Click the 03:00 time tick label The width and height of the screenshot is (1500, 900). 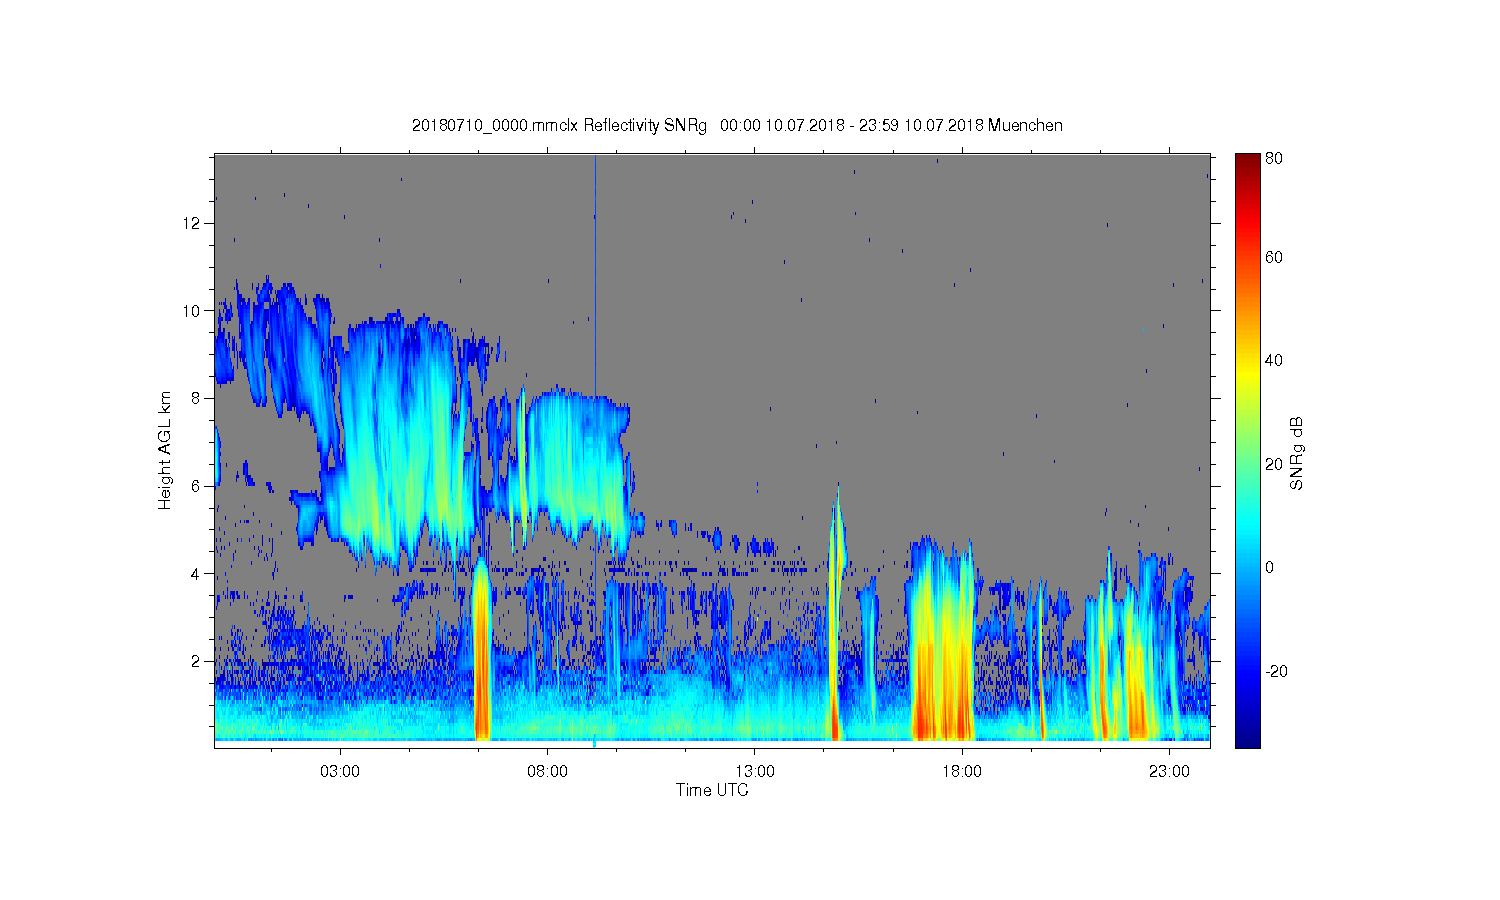340,772
